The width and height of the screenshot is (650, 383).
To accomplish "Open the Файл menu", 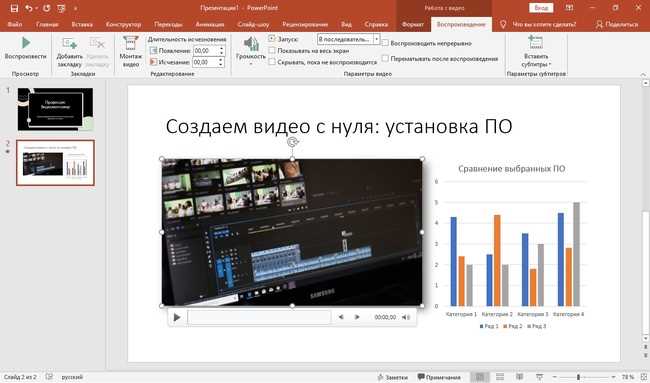I will point(15,24).
